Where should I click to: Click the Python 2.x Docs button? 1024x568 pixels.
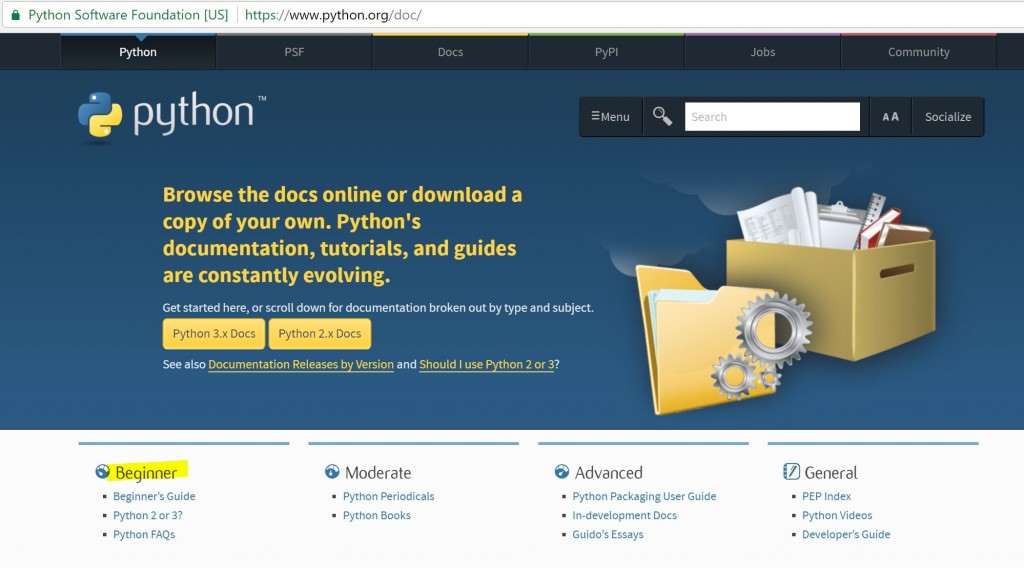pos(319,334)
